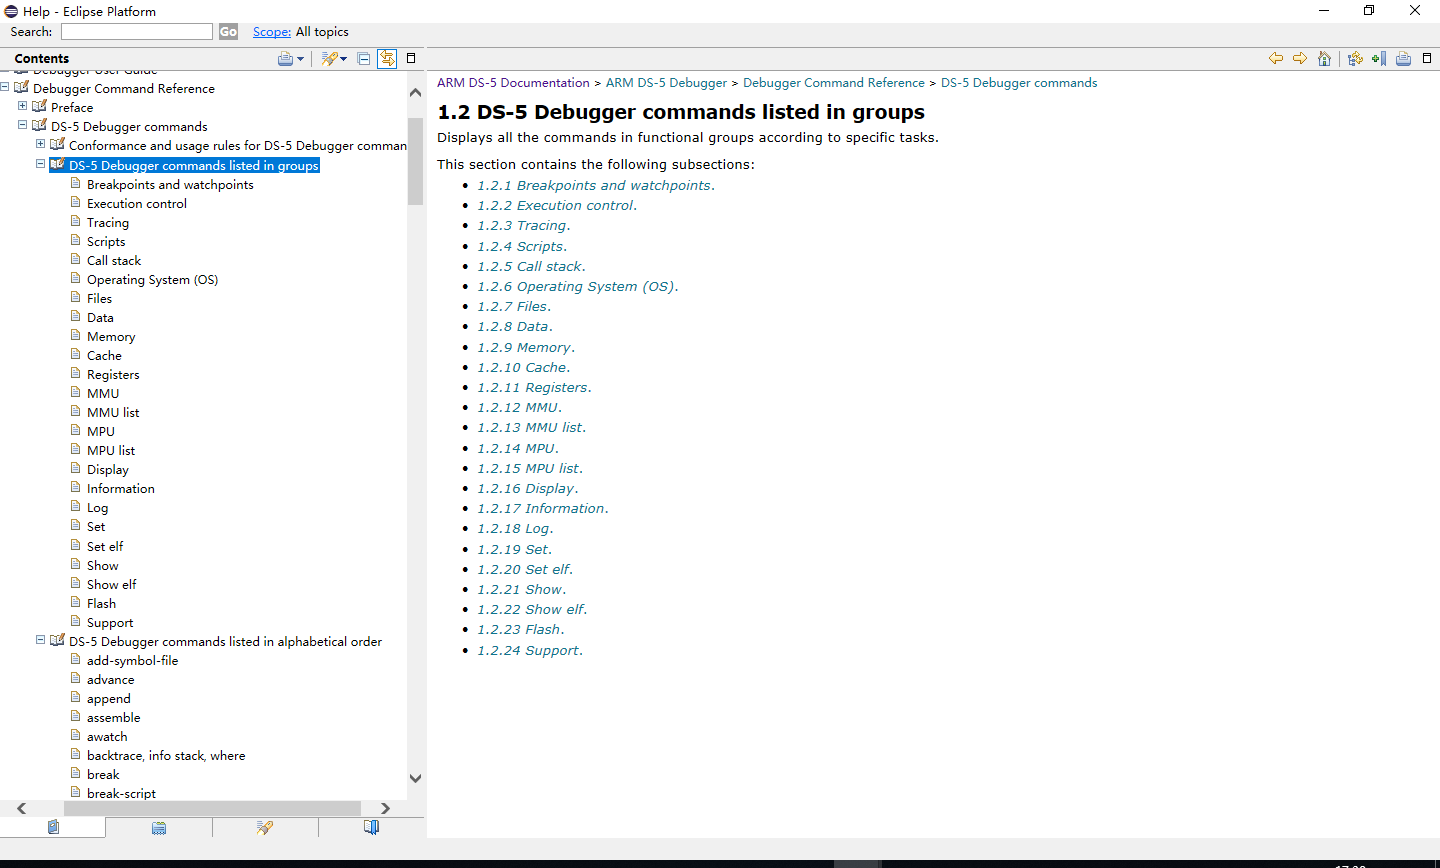Maximize the Contents pane

click(411, 58)
